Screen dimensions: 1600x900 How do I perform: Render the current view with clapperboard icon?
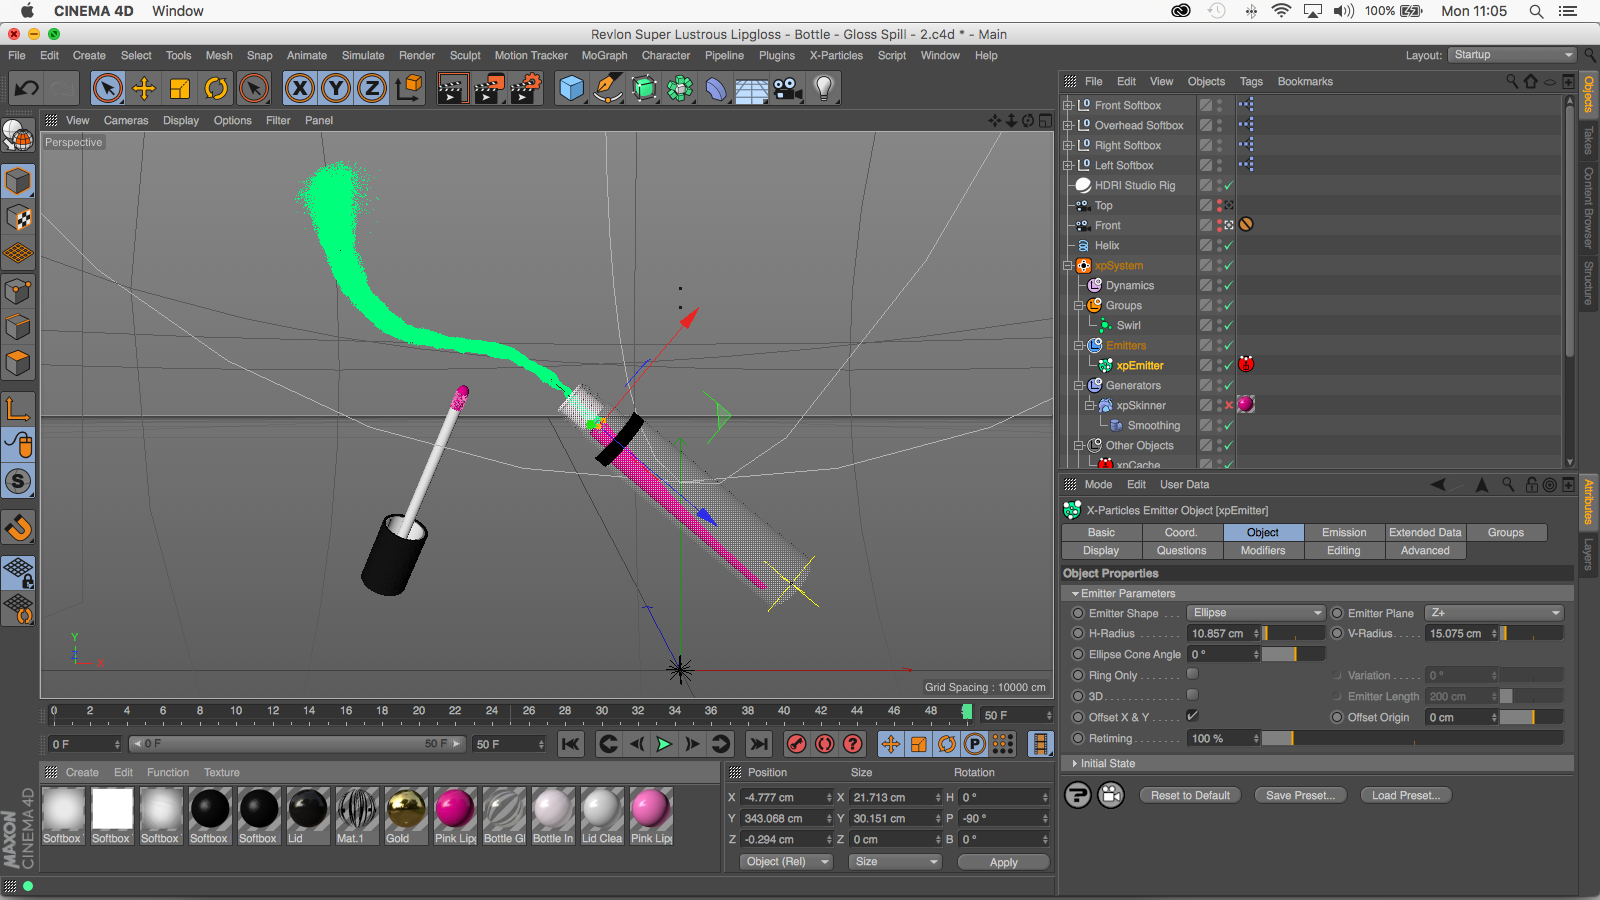pyautogui.click(x=452, y=89)
